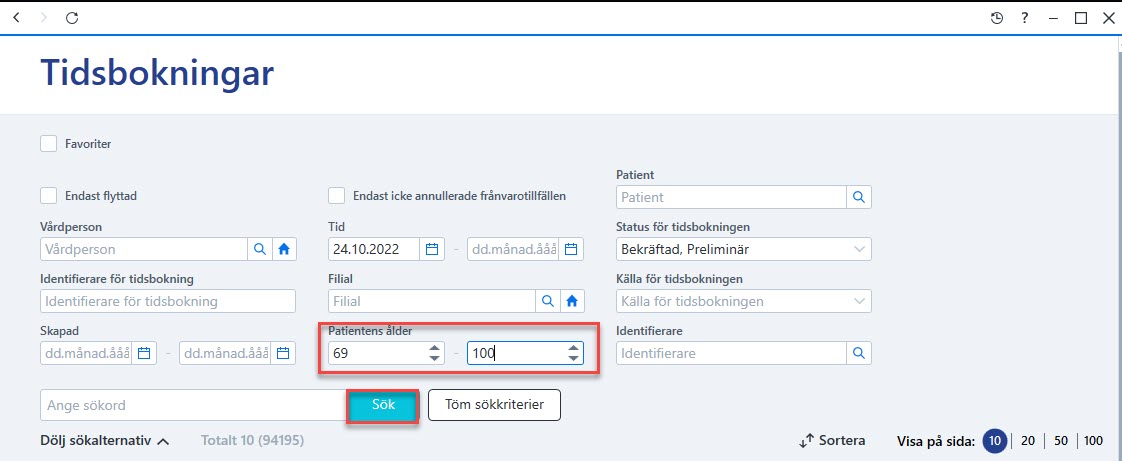Screen dimensions: 1122x461
Task: Open calendar for Skapad end date
Action: (x=283, y=353)
